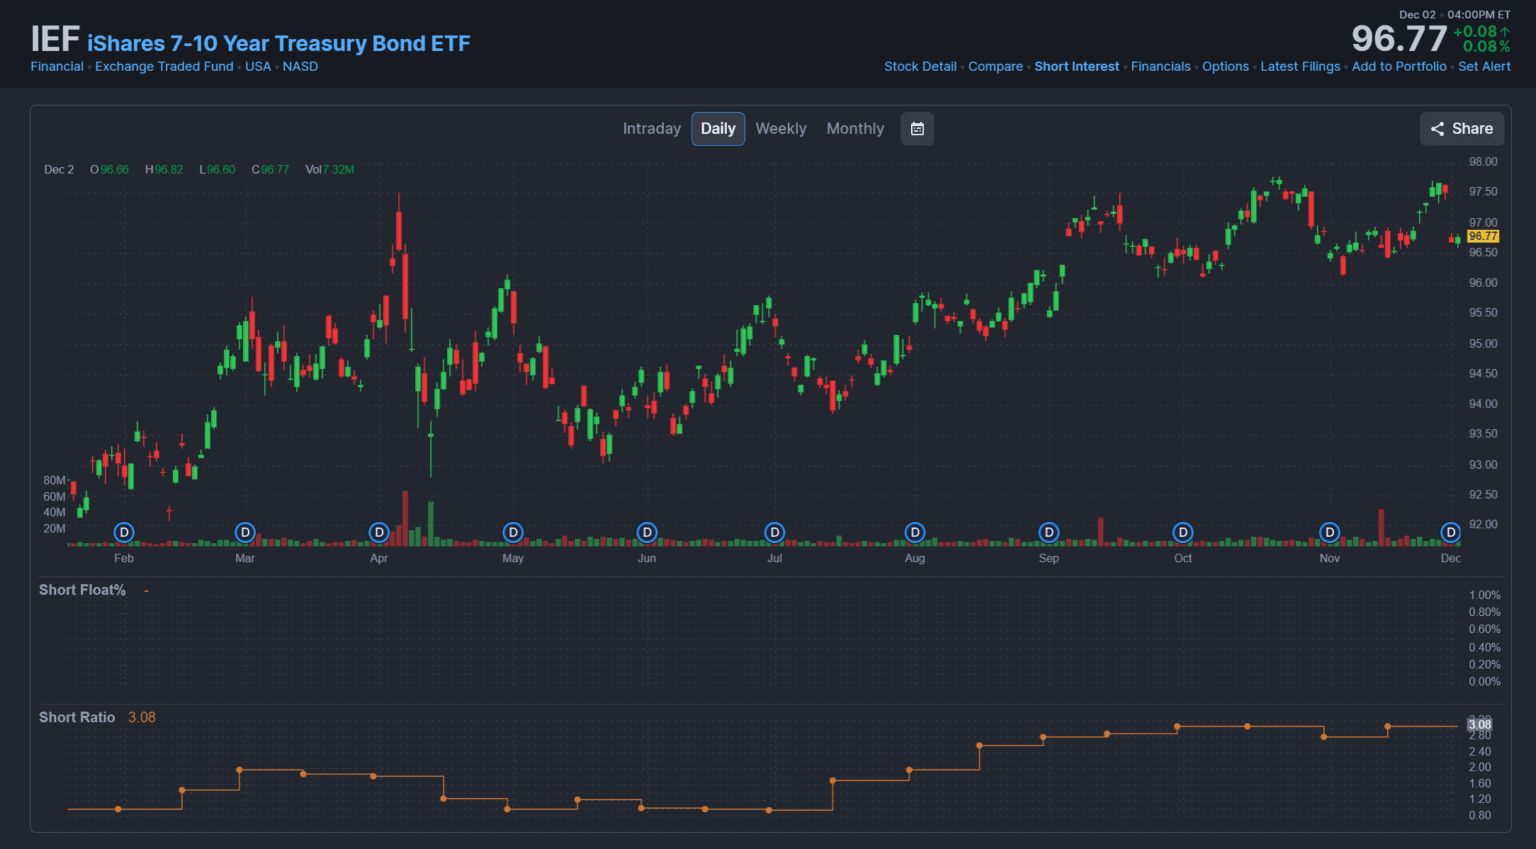Open Latest Filings link

click(1300, 67)
